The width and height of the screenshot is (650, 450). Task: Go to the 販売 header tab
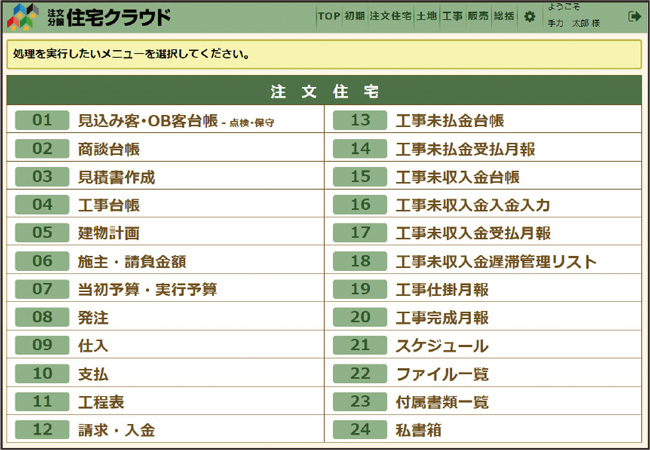478,16
